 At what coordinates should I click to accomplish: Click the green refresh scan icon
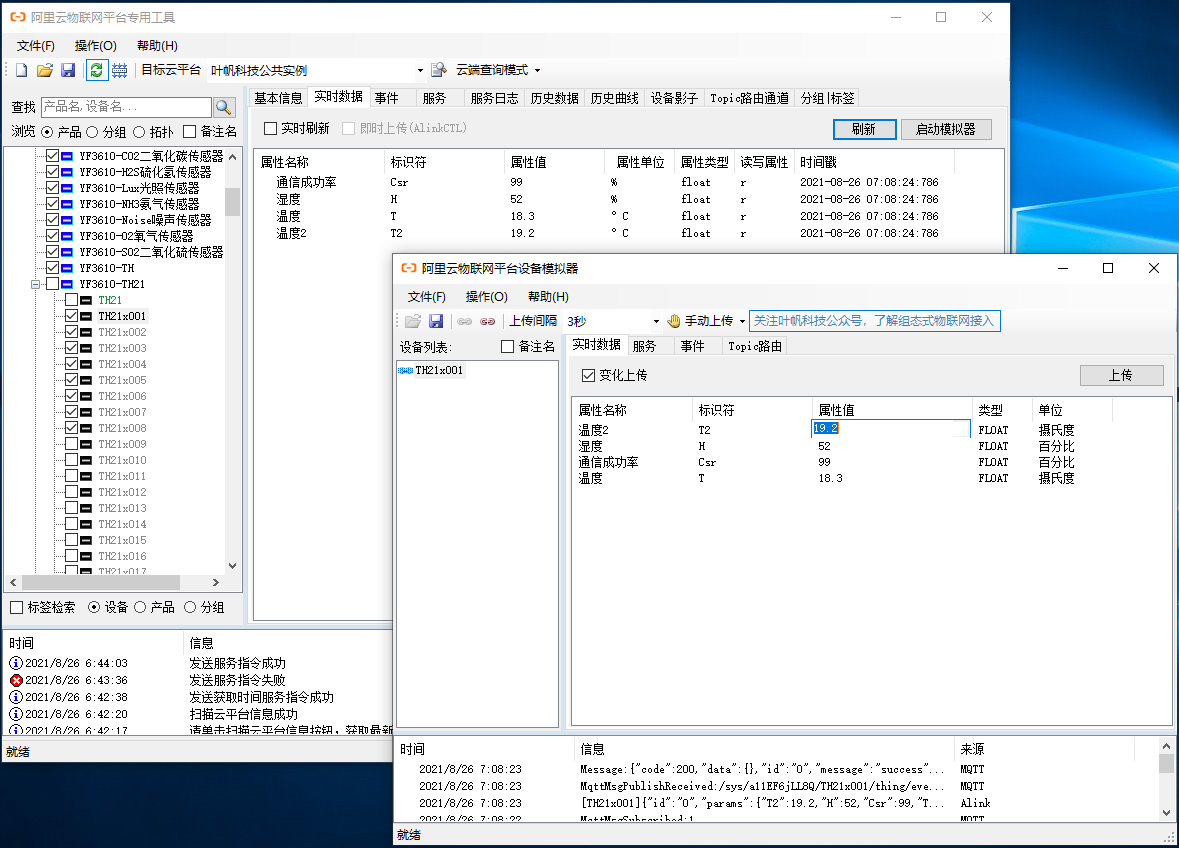click(x=96, y=70)
